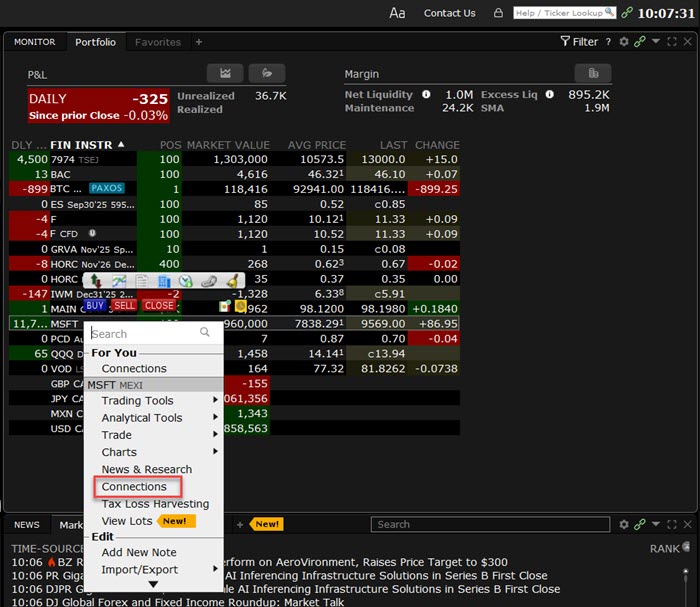
Task: Click the Monitor panel green chain link icon
Action: coord(640,42)
